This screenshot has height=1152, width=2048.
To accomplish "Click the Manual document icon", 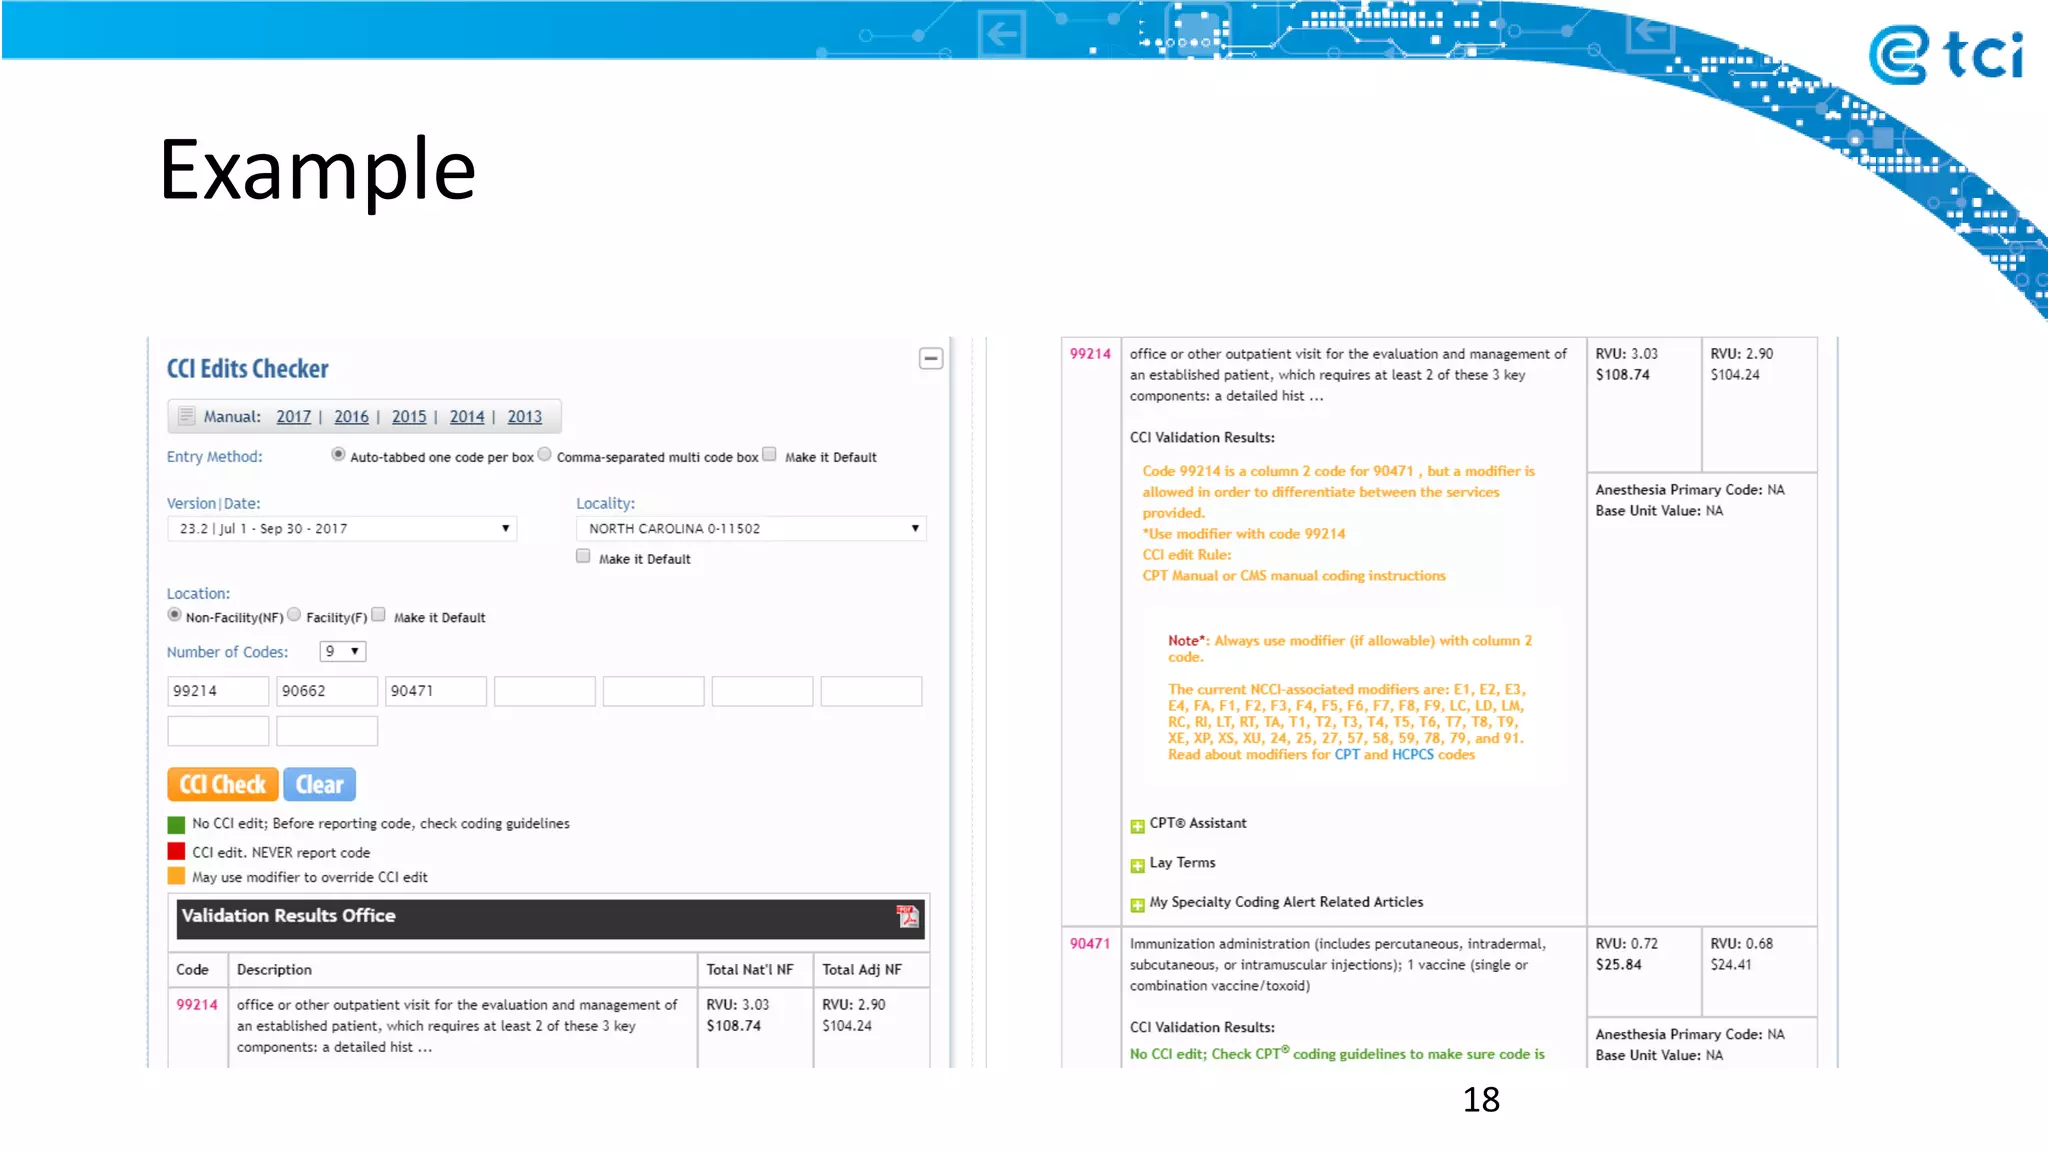I will tap(186, 416).
